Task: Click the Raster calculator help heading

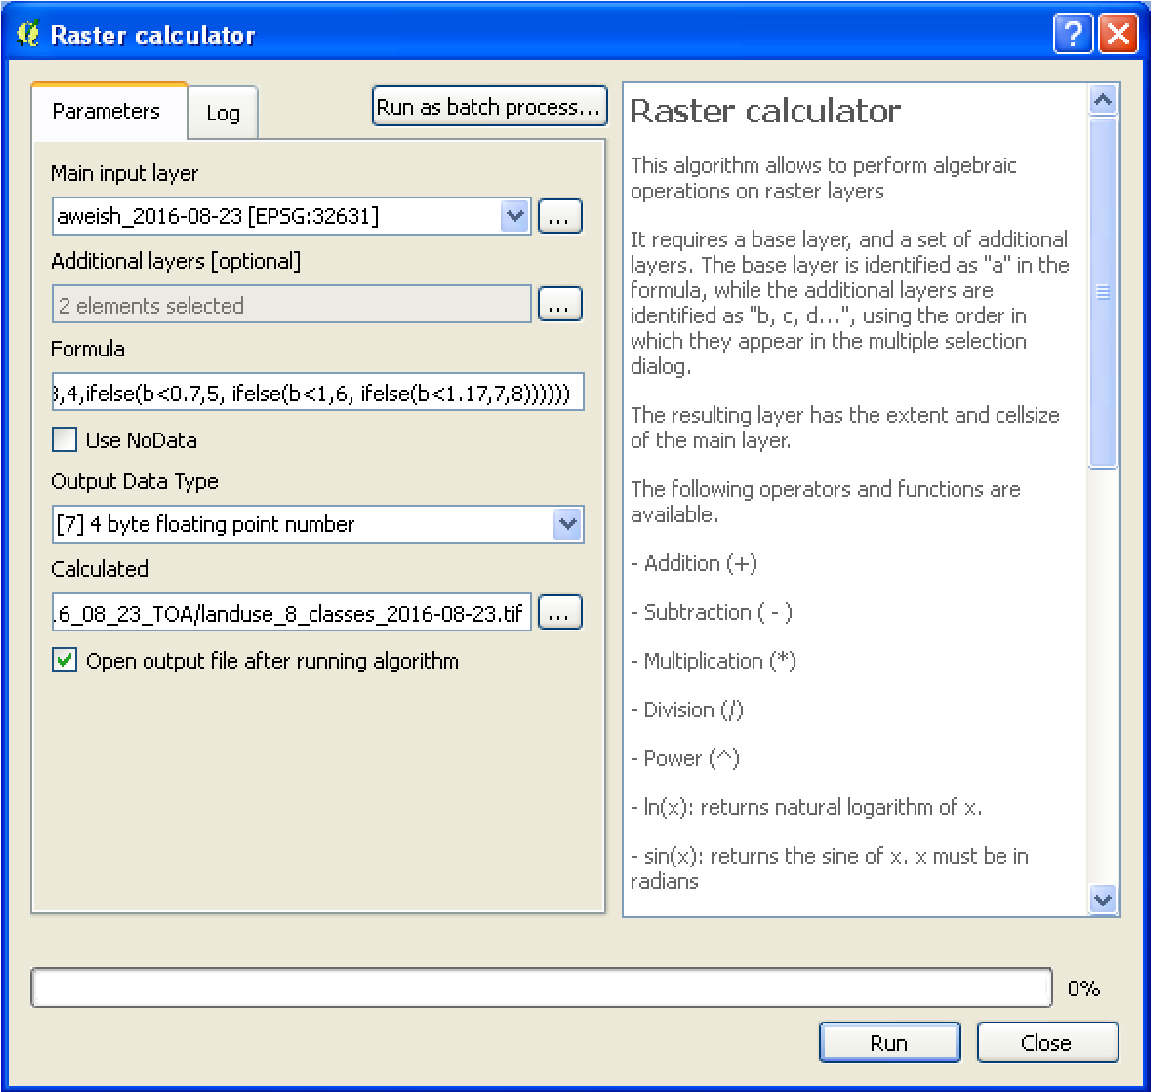Action: [x=766, y=111]
